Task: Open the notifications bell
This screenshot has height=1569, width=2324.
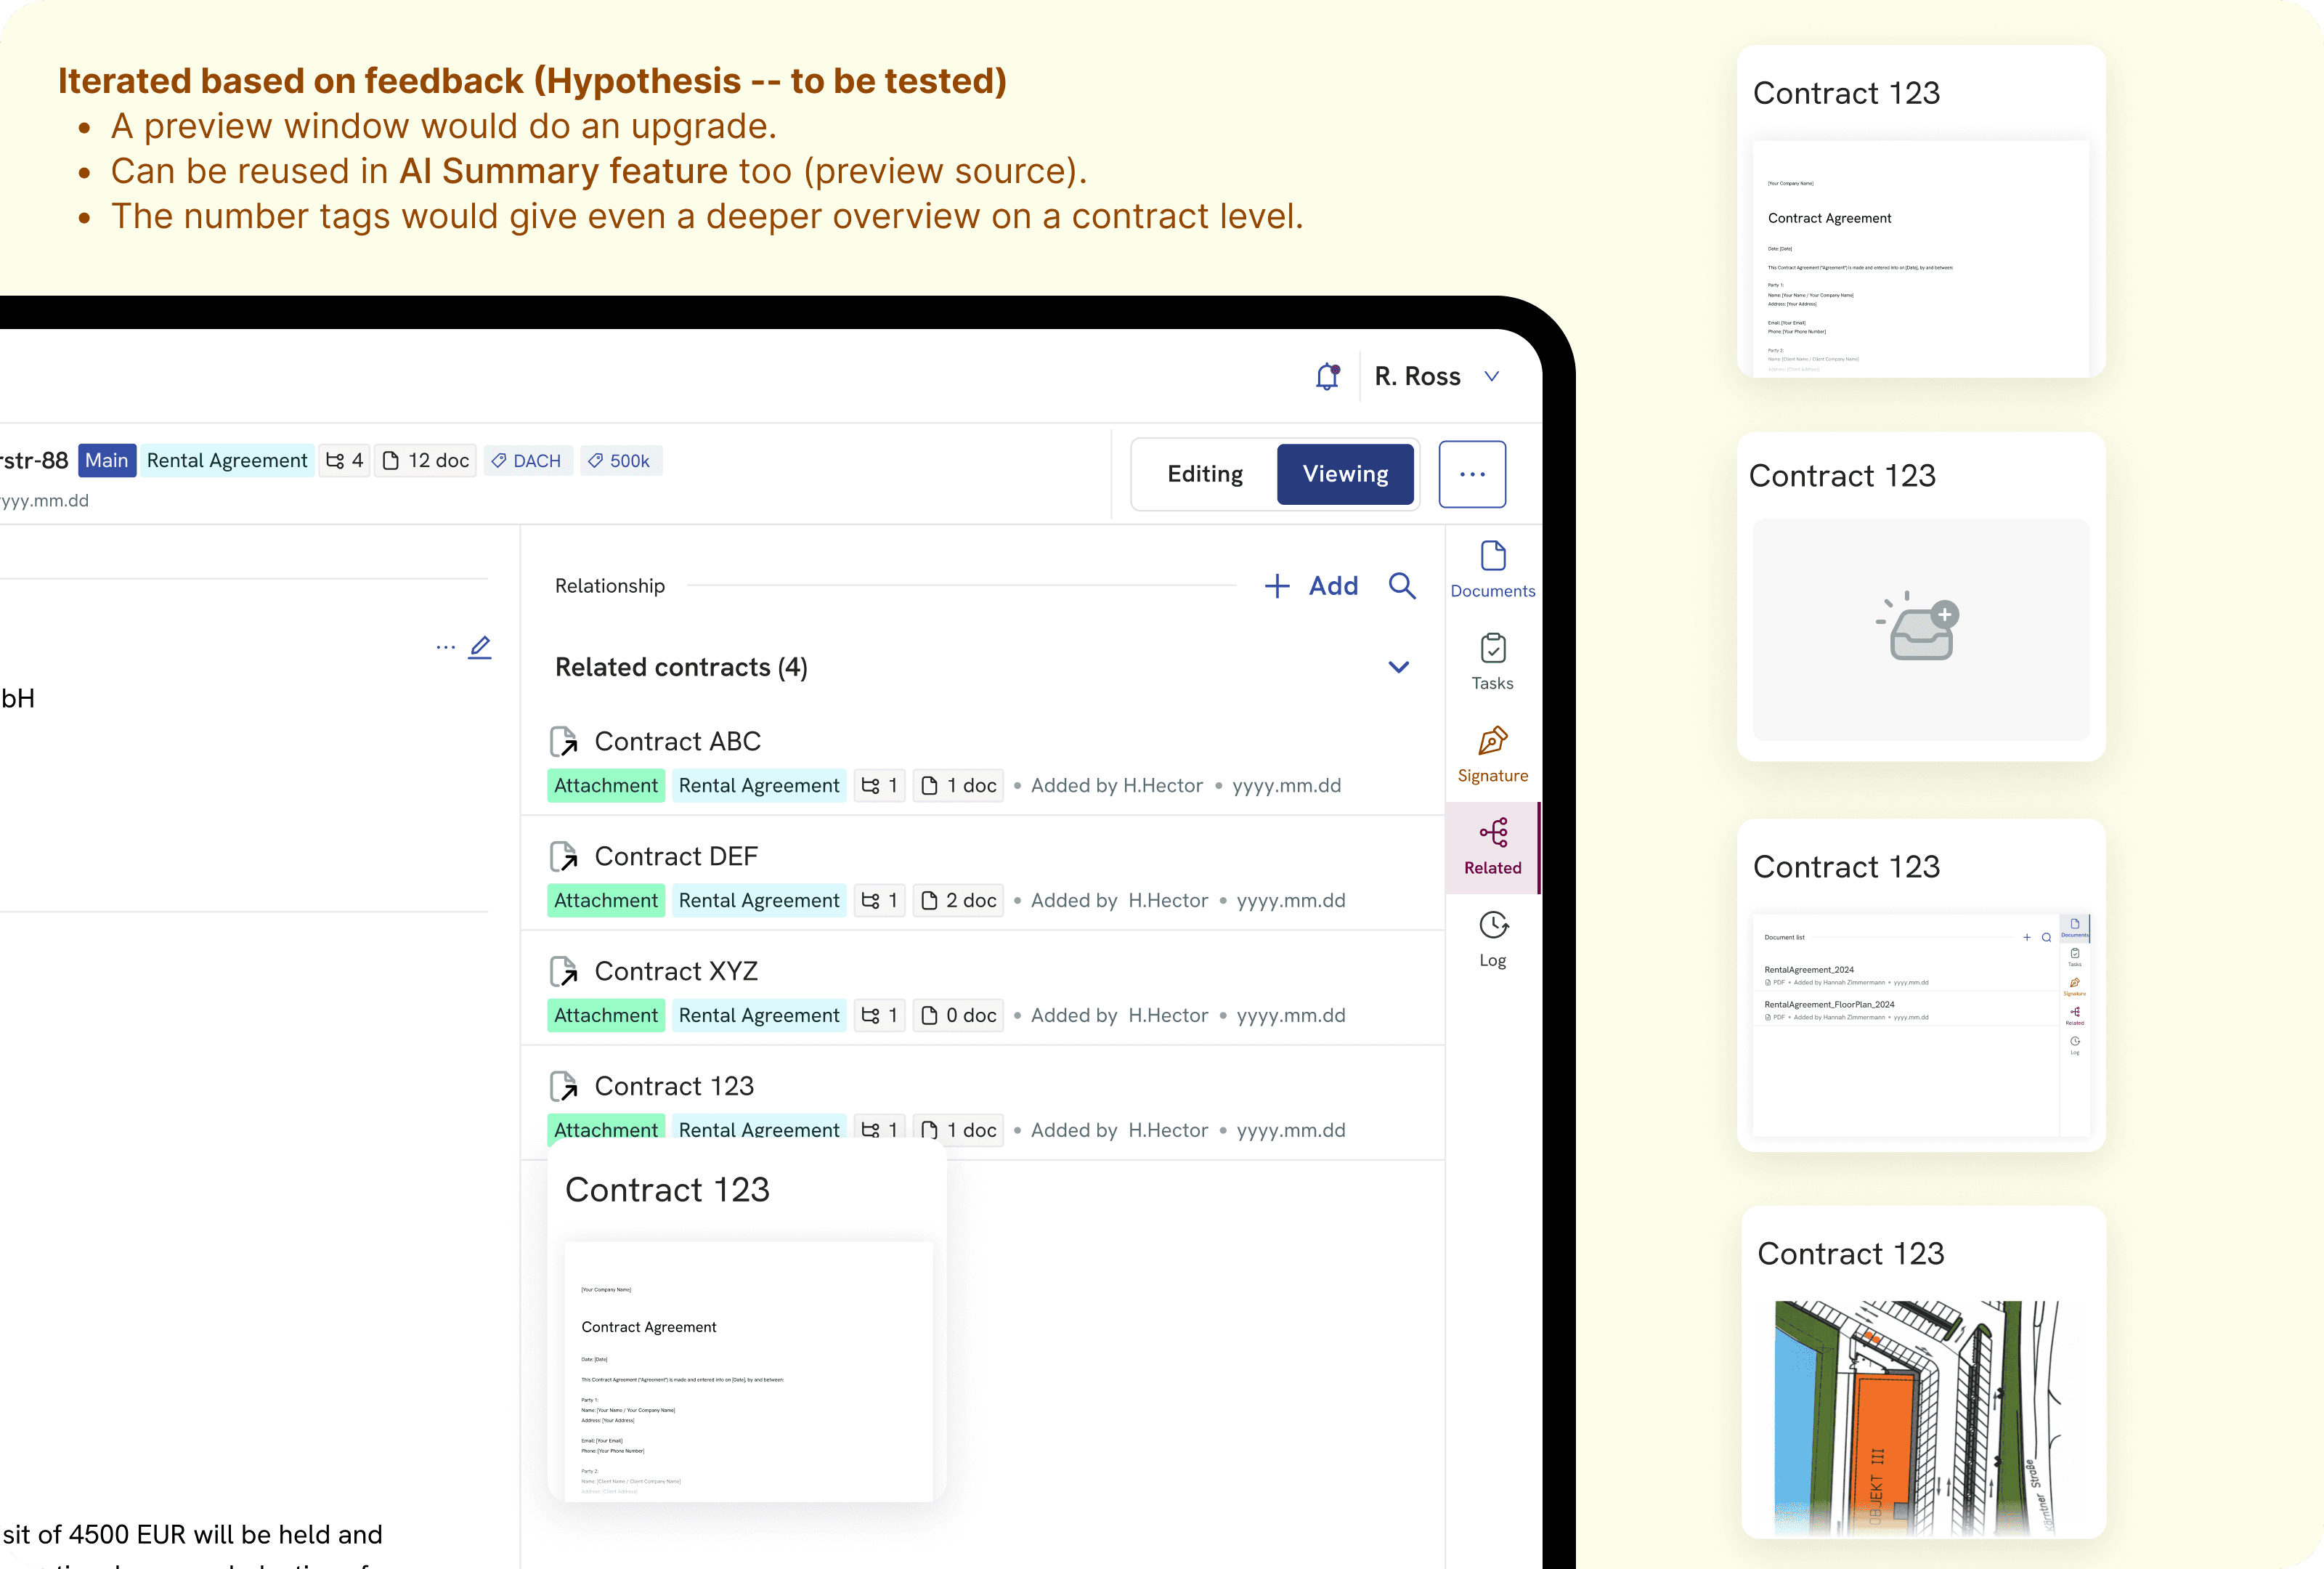Action: pos(1327,376)
